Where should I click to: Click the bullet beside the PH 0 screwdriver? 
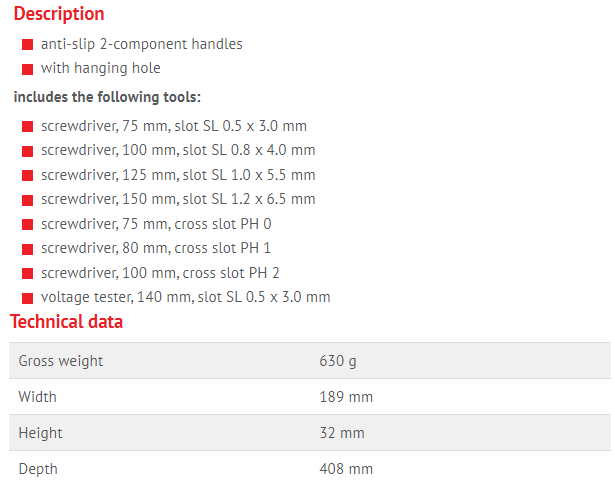coord(27,224)
